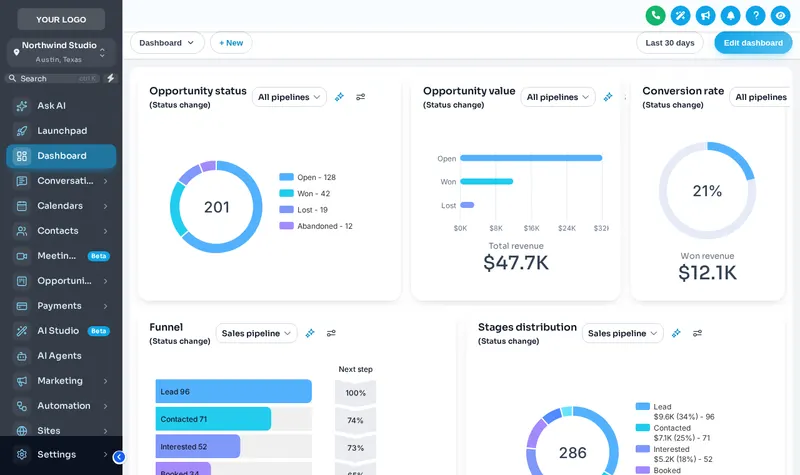Open Contacts in sidebar

[x=61, y=231]
